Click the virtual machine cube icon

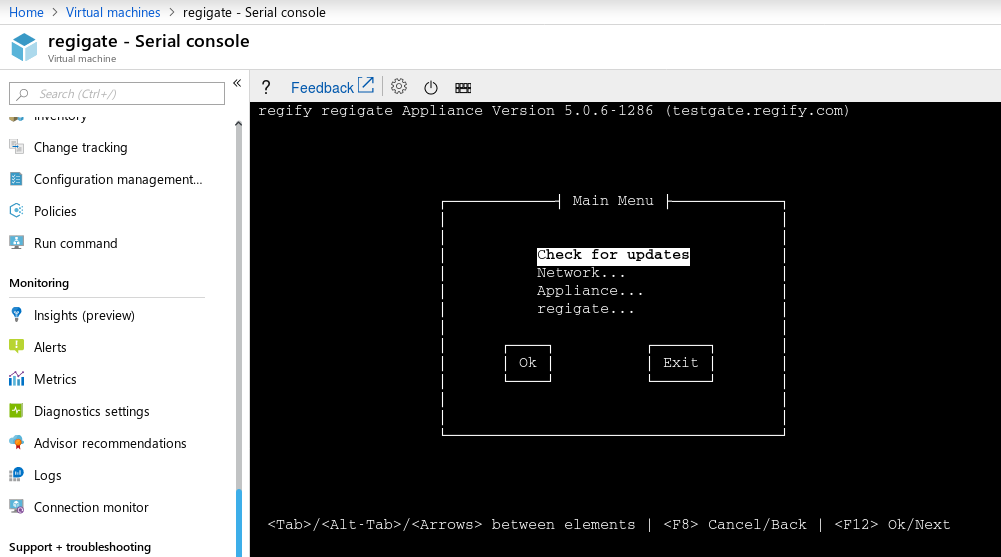pyautogui.click(x=24, y=47)
